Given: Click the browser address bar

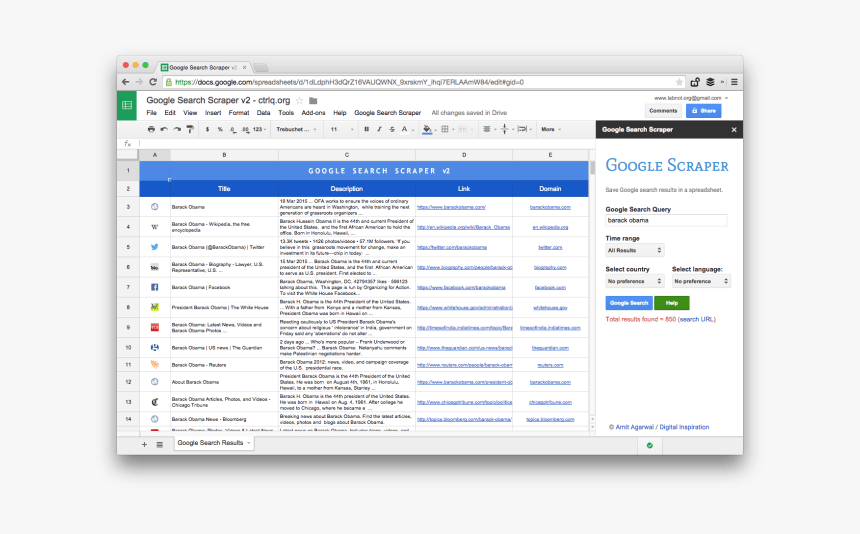Looking at the screenshot, I should [422, 82].
